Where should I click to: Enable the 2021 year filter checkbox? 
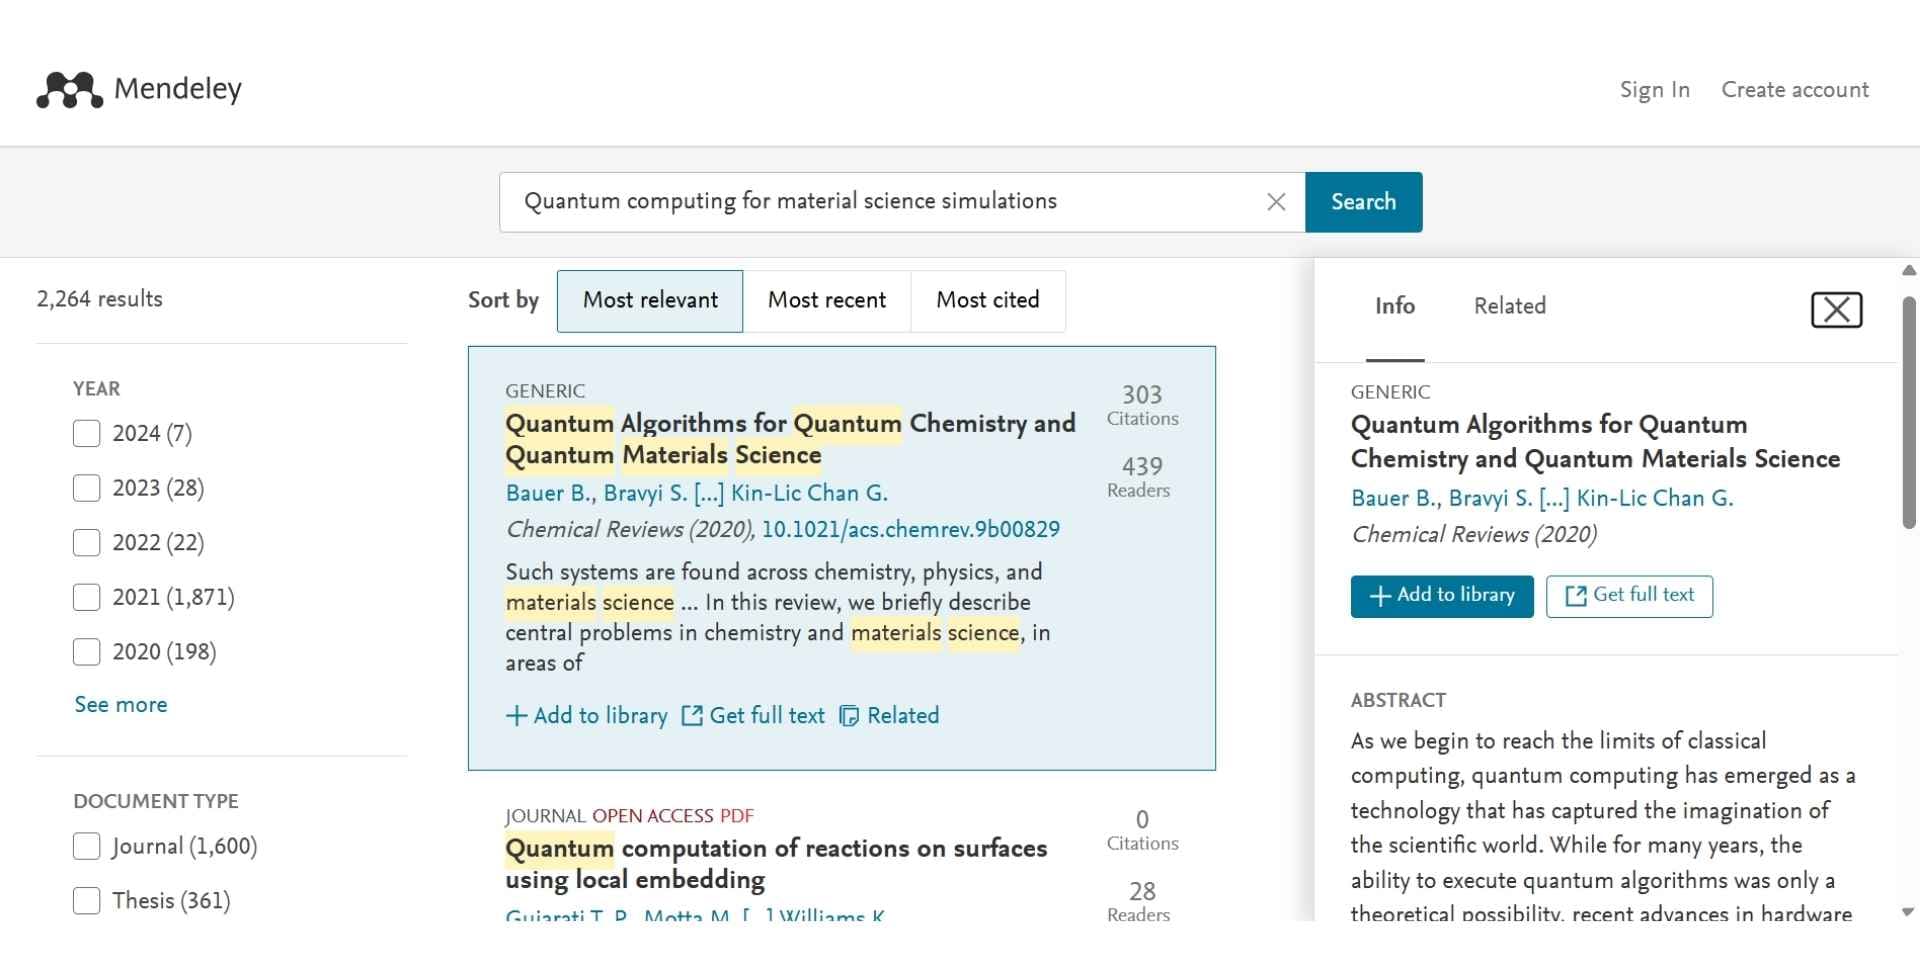coord(87,597)
